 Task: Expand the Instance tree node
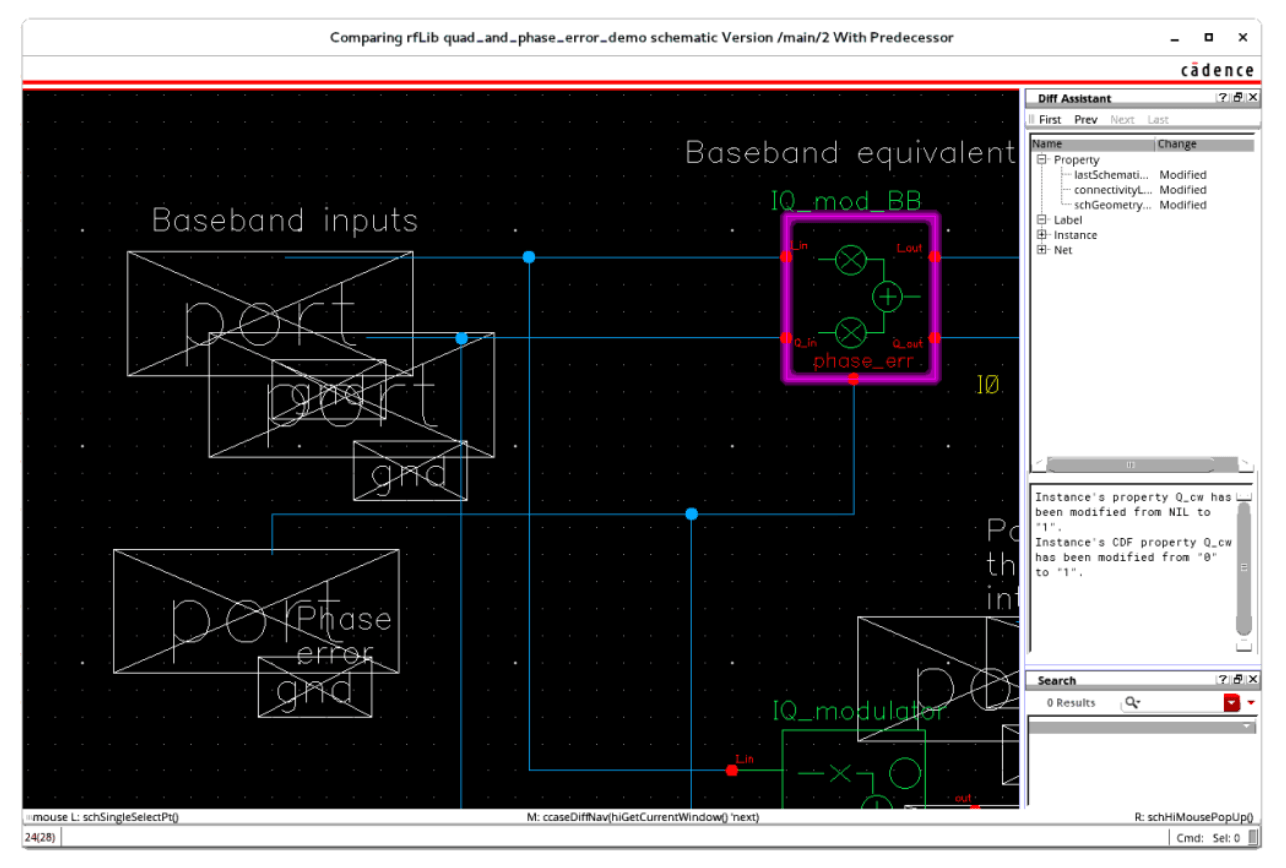pyautogui.click(x=1041, y=234)
